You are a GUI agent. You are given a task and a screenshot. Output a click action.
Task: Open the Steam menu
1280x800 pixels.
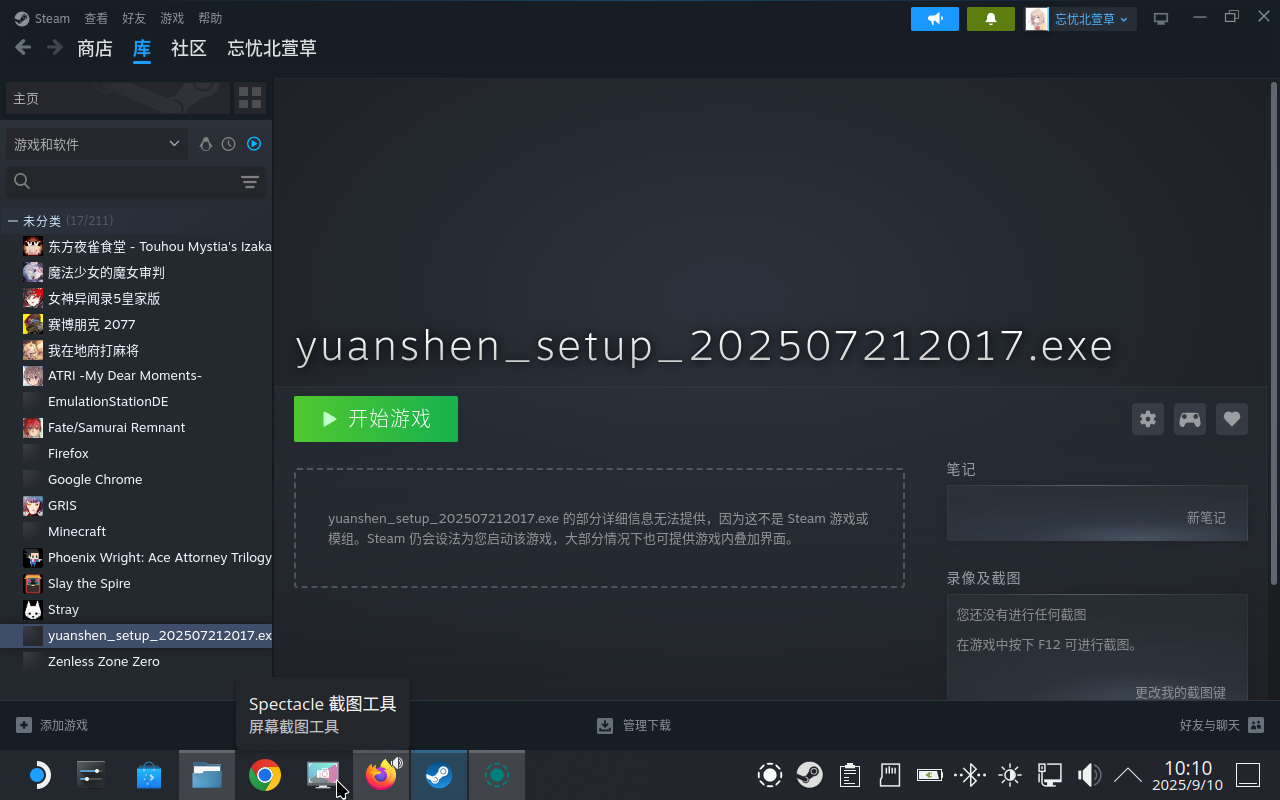[x=42, y=18]
